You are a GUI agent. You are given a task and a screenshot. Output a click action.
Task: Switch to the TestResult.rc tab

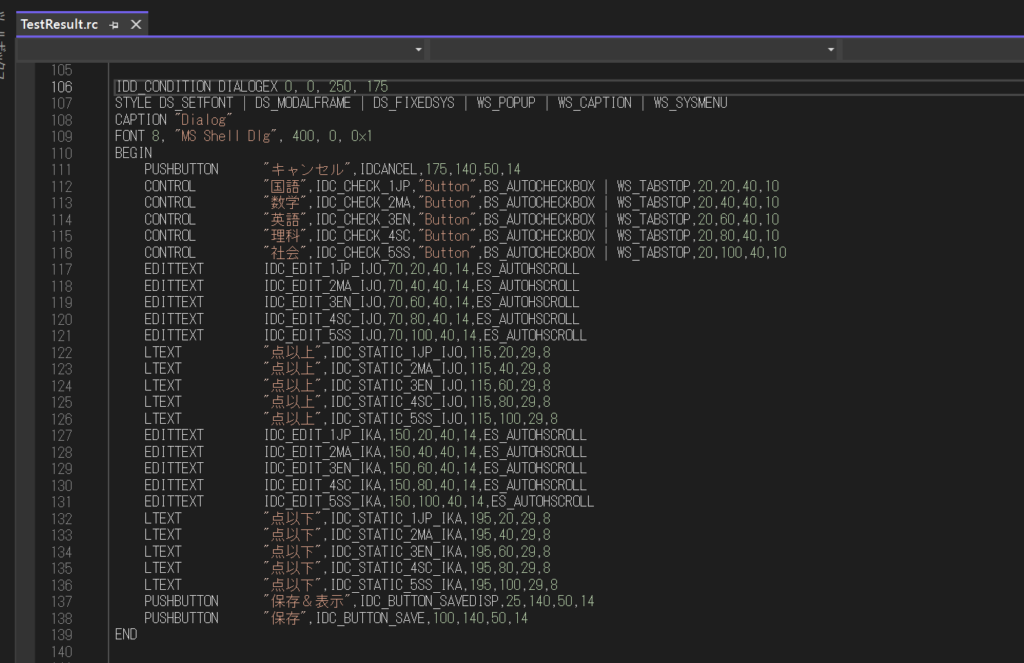58,24
